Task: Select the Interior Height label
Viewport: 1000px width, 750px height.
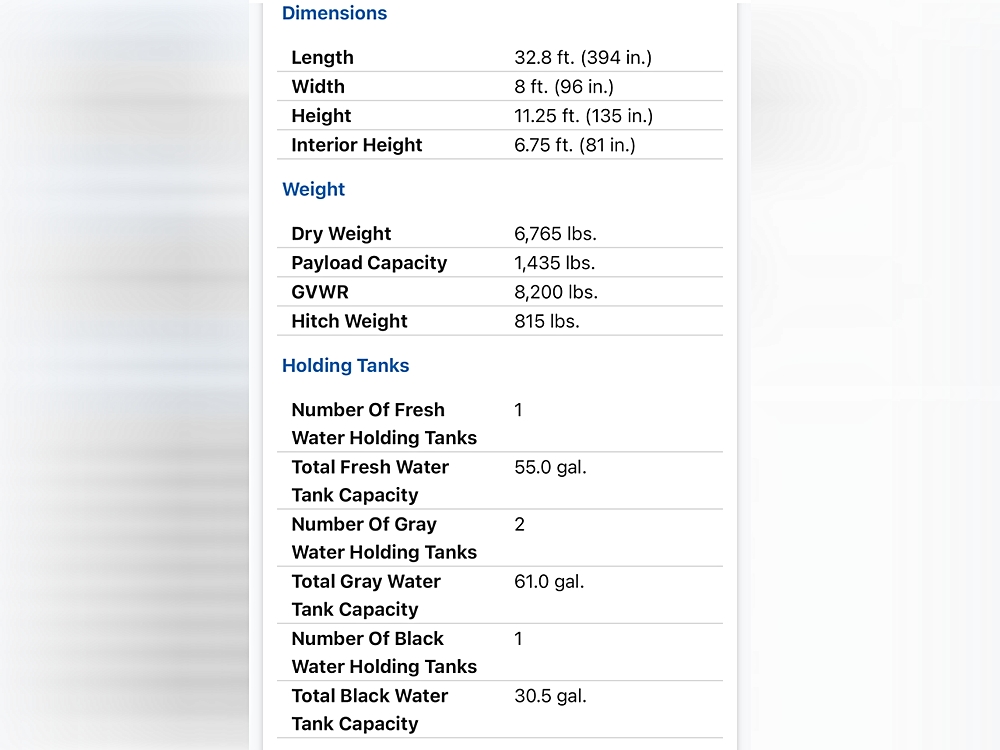Action: coord(356,145)
